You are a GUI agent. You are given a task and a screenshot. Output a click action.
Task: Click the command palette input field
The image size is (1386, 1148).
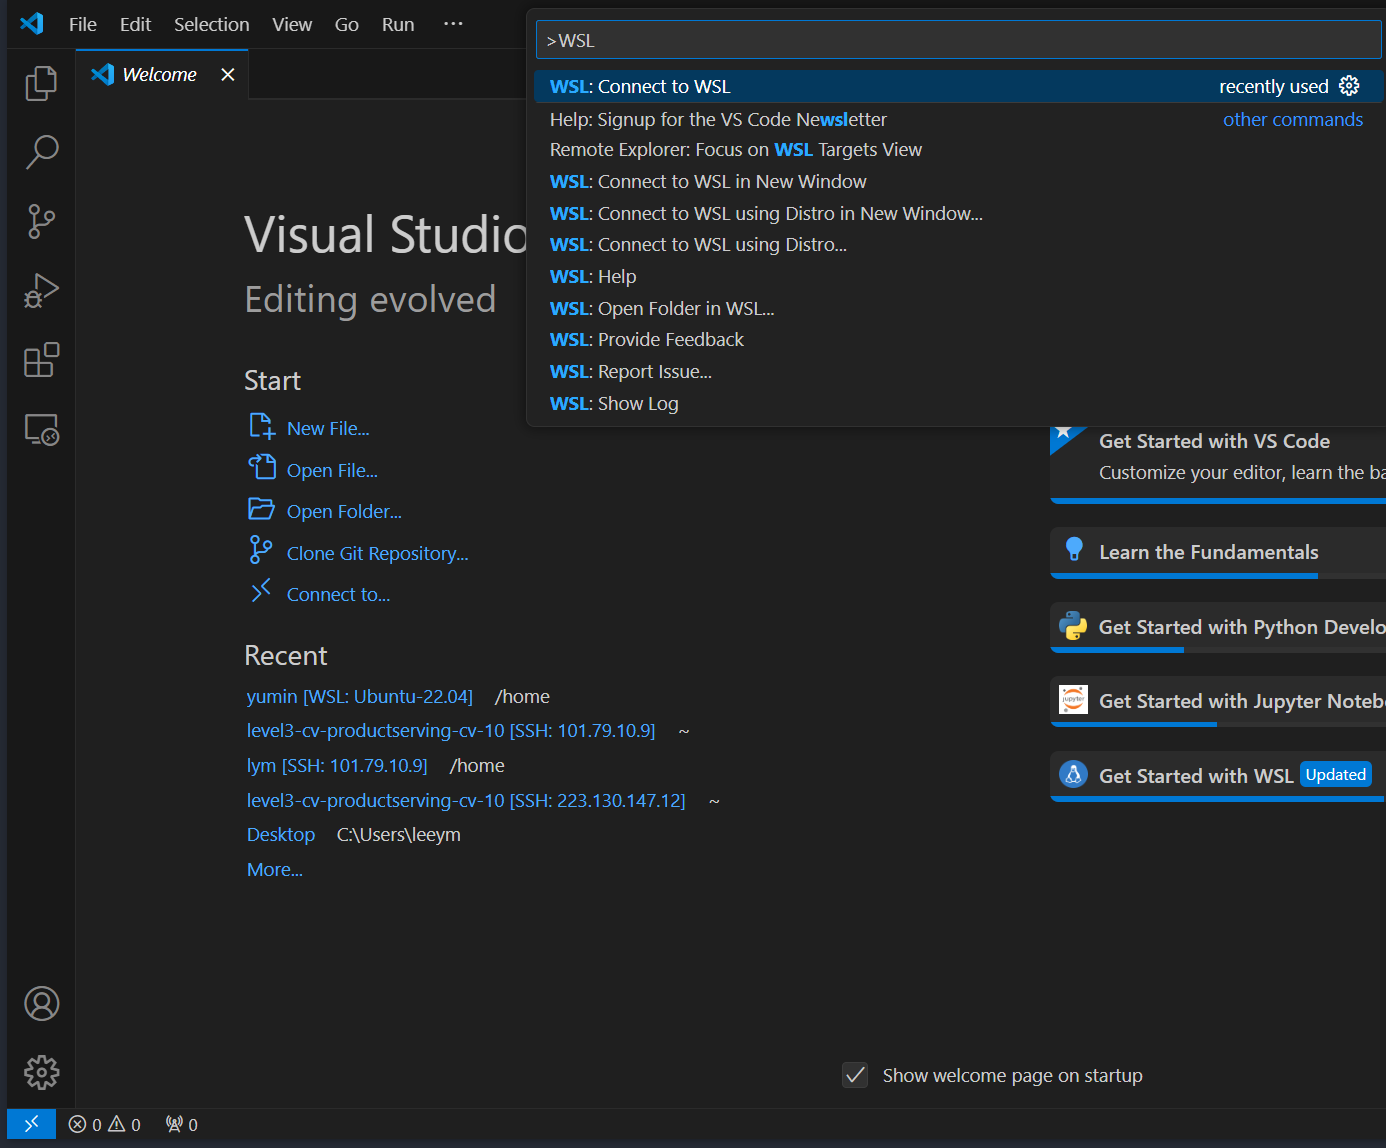tap(958, 40)
